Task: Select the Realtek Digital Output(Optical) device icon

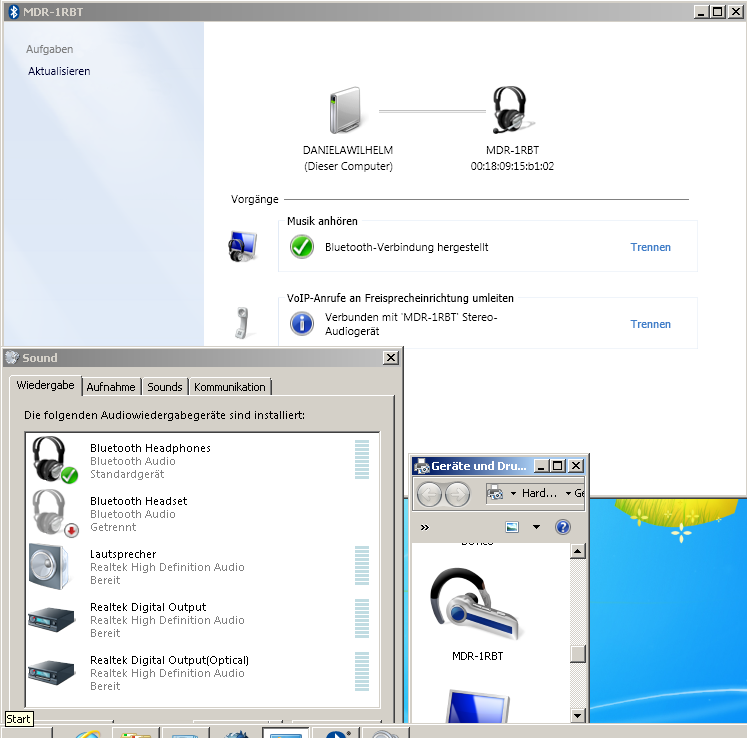Action: [51, 672]
